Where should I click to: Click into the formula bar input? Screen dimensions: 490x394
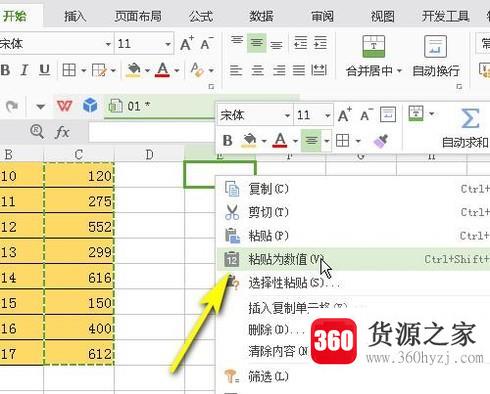(152, 132)
